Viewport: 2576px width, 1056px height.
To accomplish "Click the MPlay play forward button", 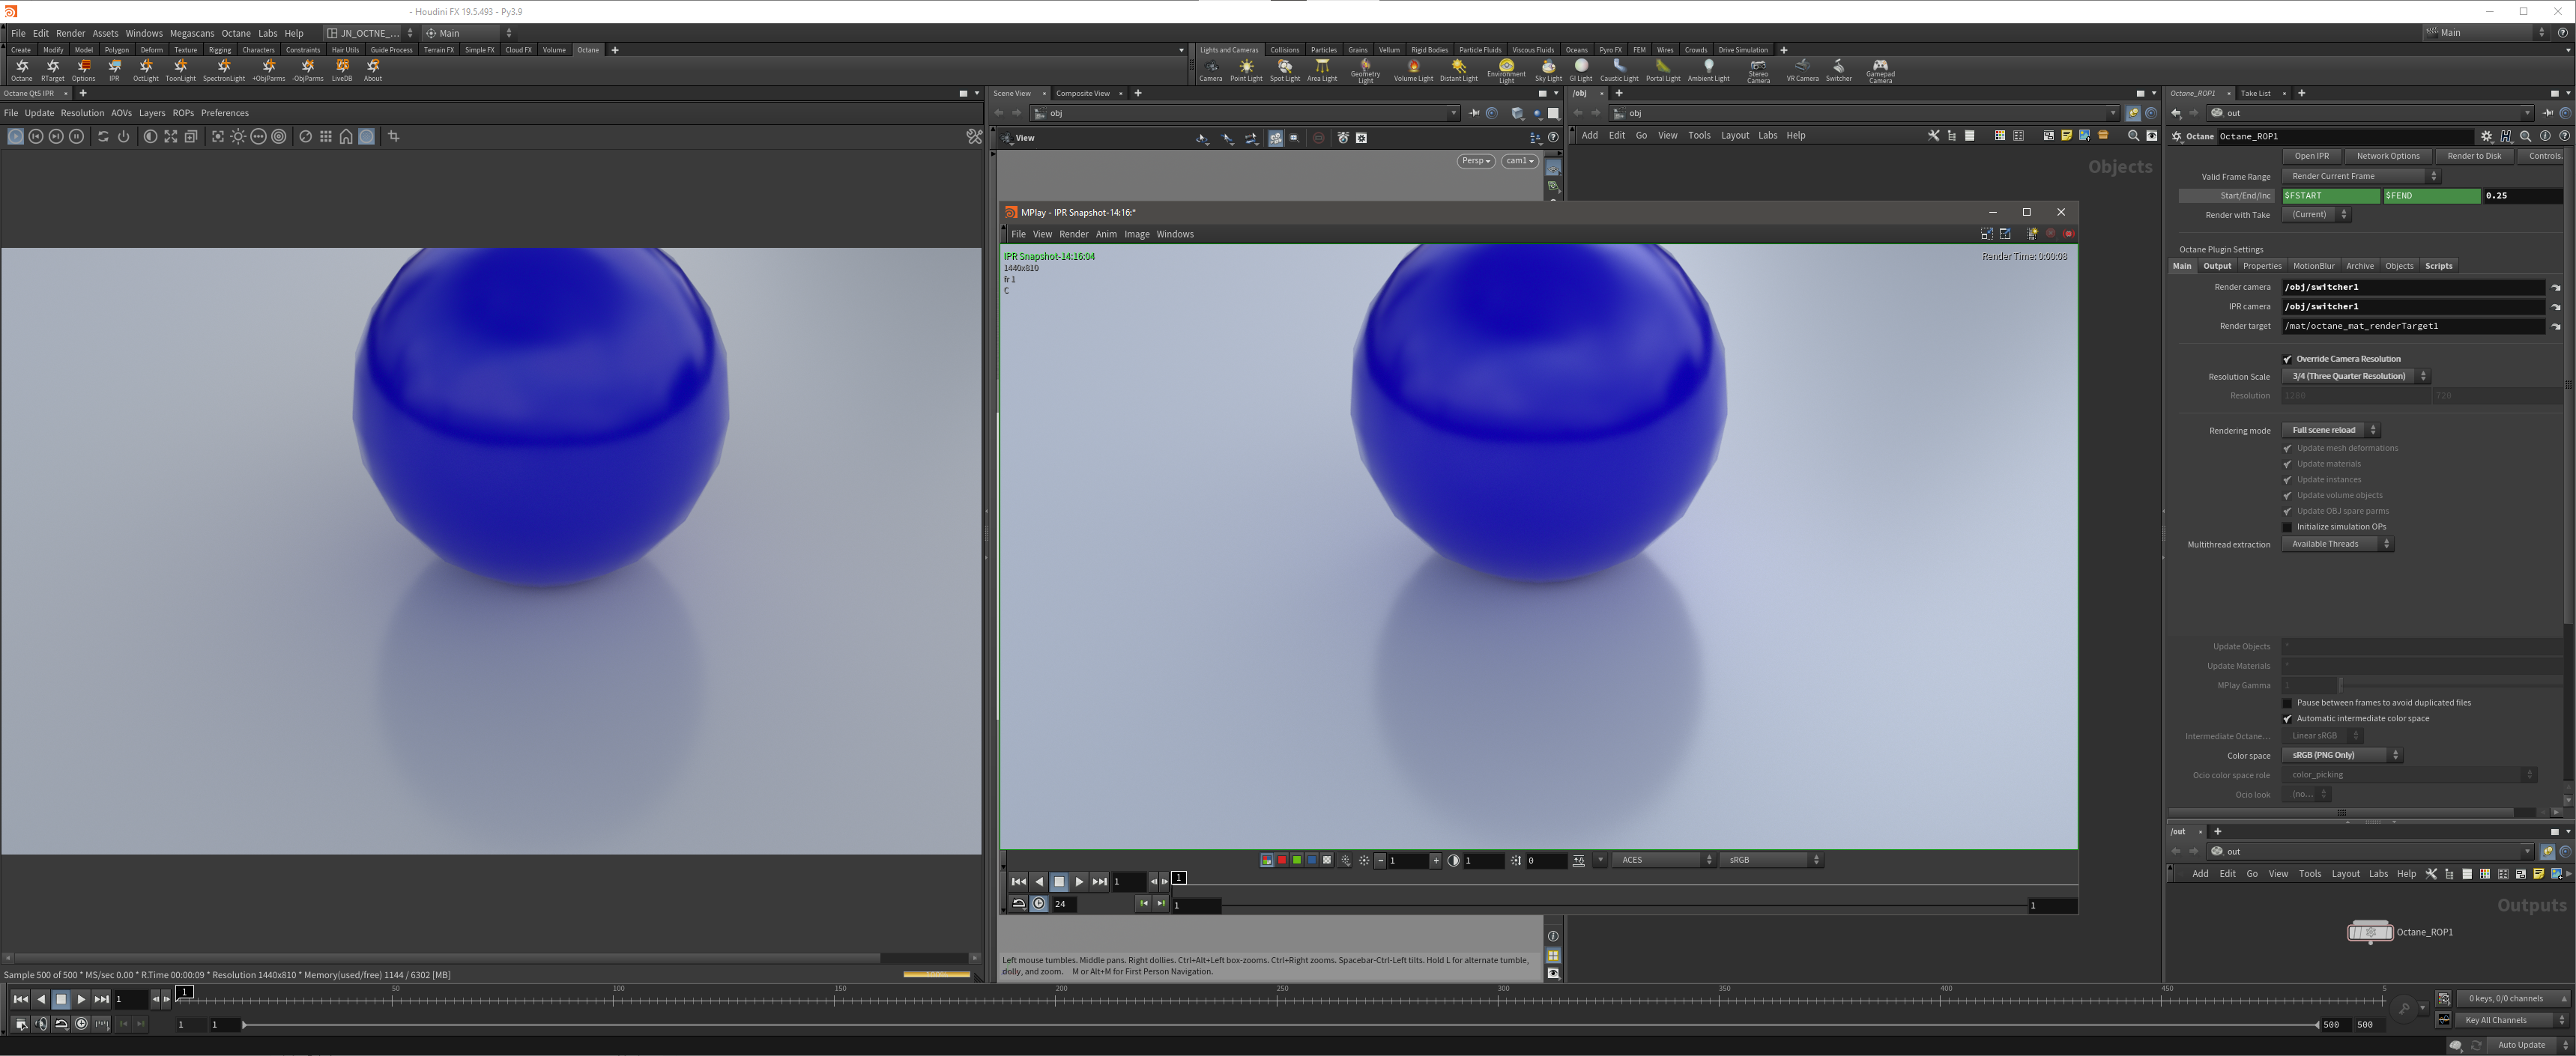I will pyautogui.click(x=1079, y=882).
